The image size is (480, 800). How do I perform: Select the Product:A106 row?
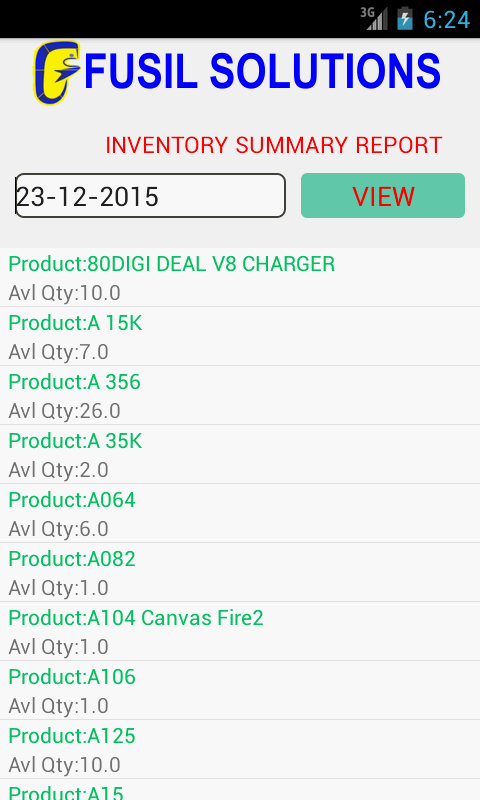(240, 690)
